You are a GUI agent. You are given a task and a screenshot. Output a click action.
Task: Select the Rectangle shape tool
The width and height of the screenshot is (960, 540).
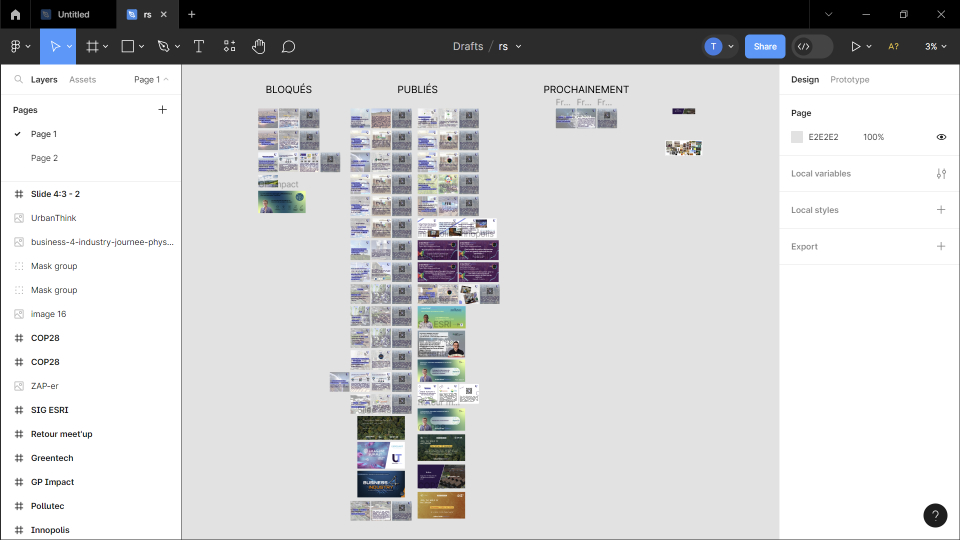128,46
